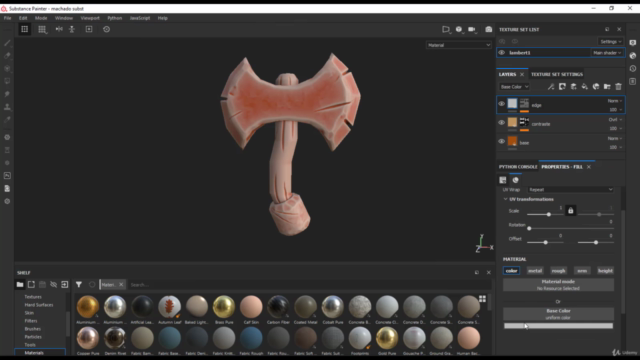Hide the base layer

[x=502, y=141]
